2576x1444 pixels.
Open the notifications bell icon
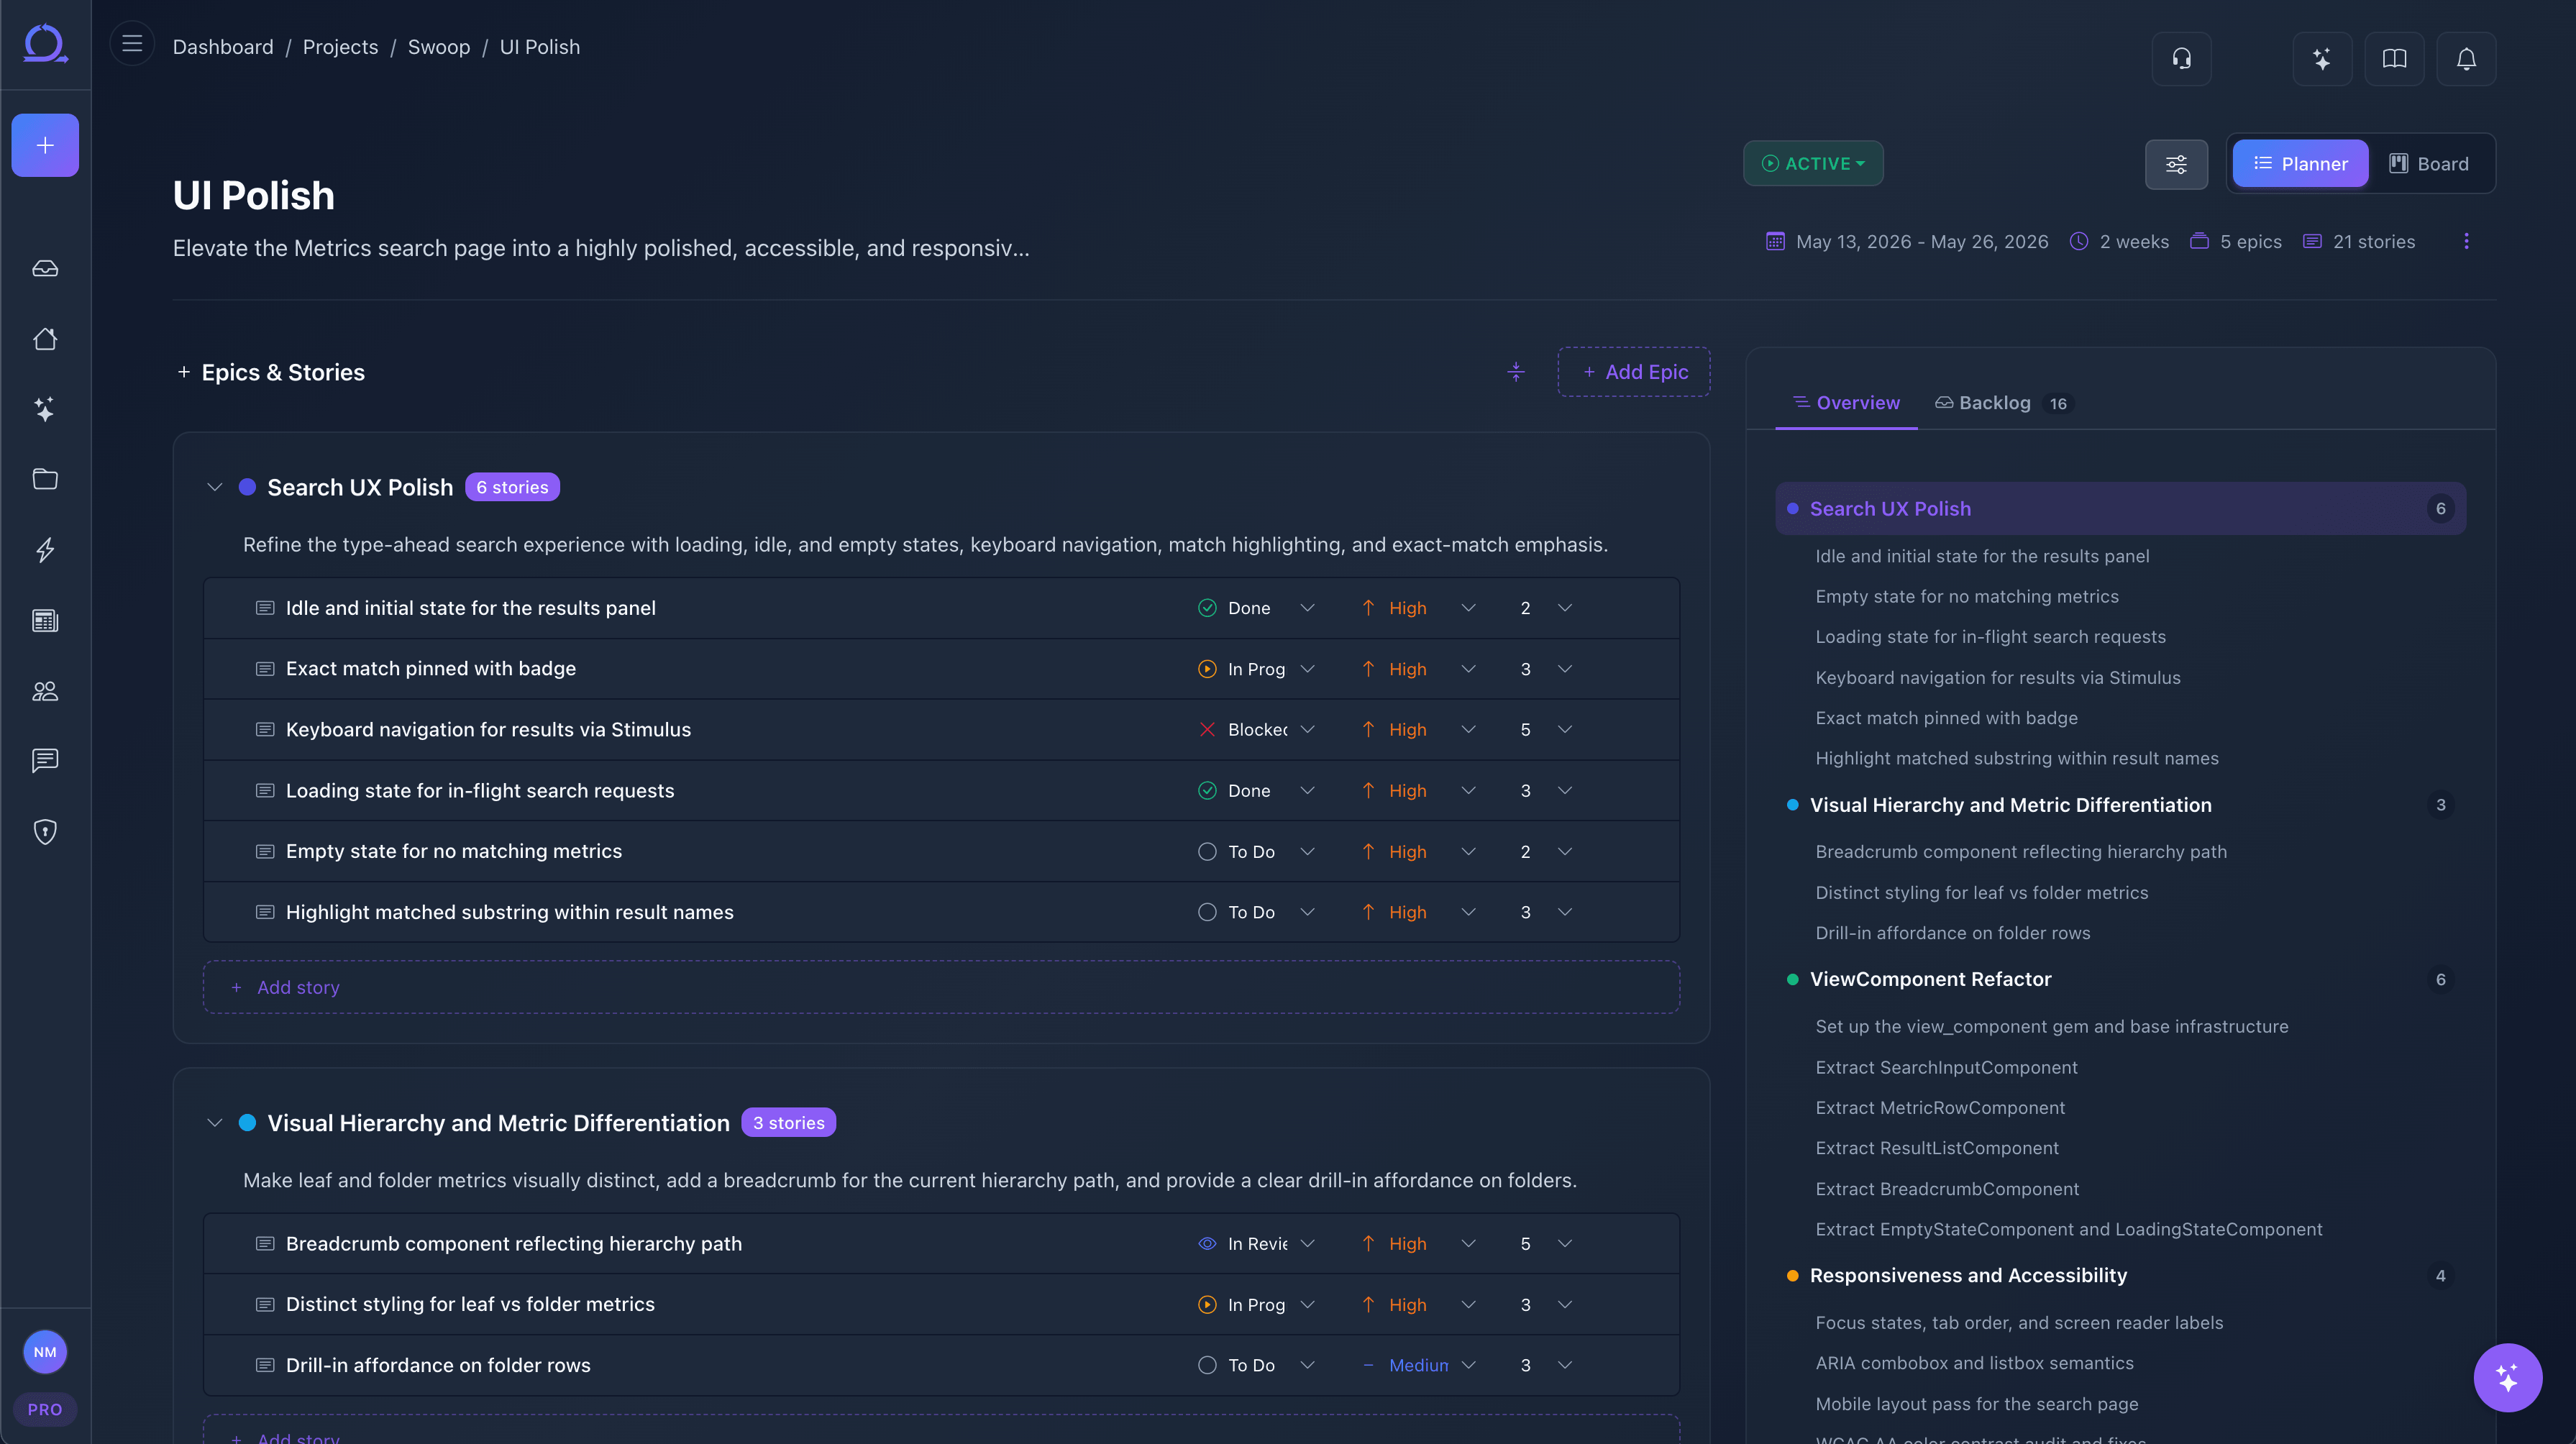click(2466, 59)
